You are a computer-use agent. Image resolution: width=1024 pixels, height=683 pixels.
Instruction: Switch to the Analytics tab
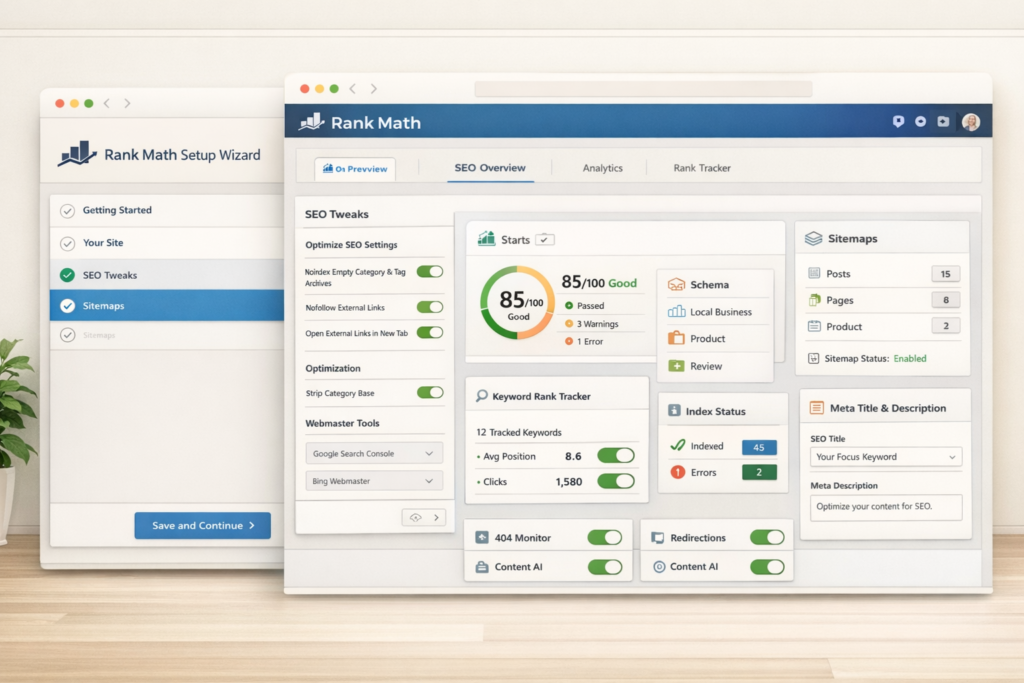(x=604, y=168)
